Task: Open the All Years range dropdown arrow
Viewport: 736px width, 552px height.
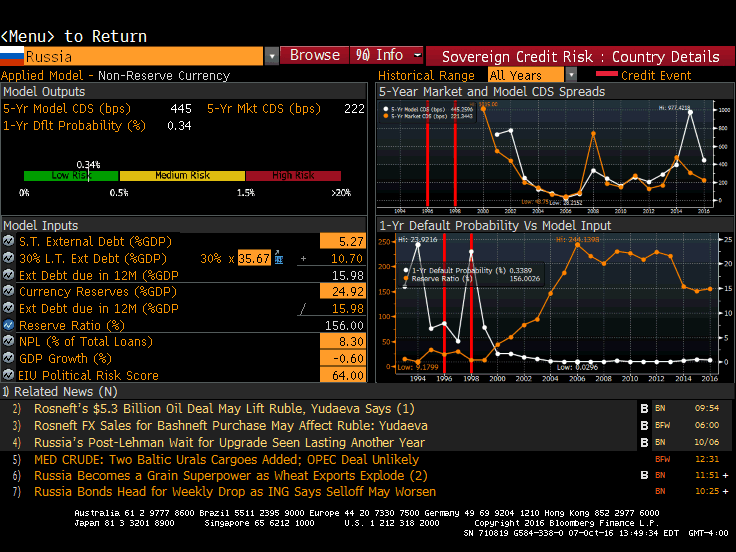Action: 571,75
